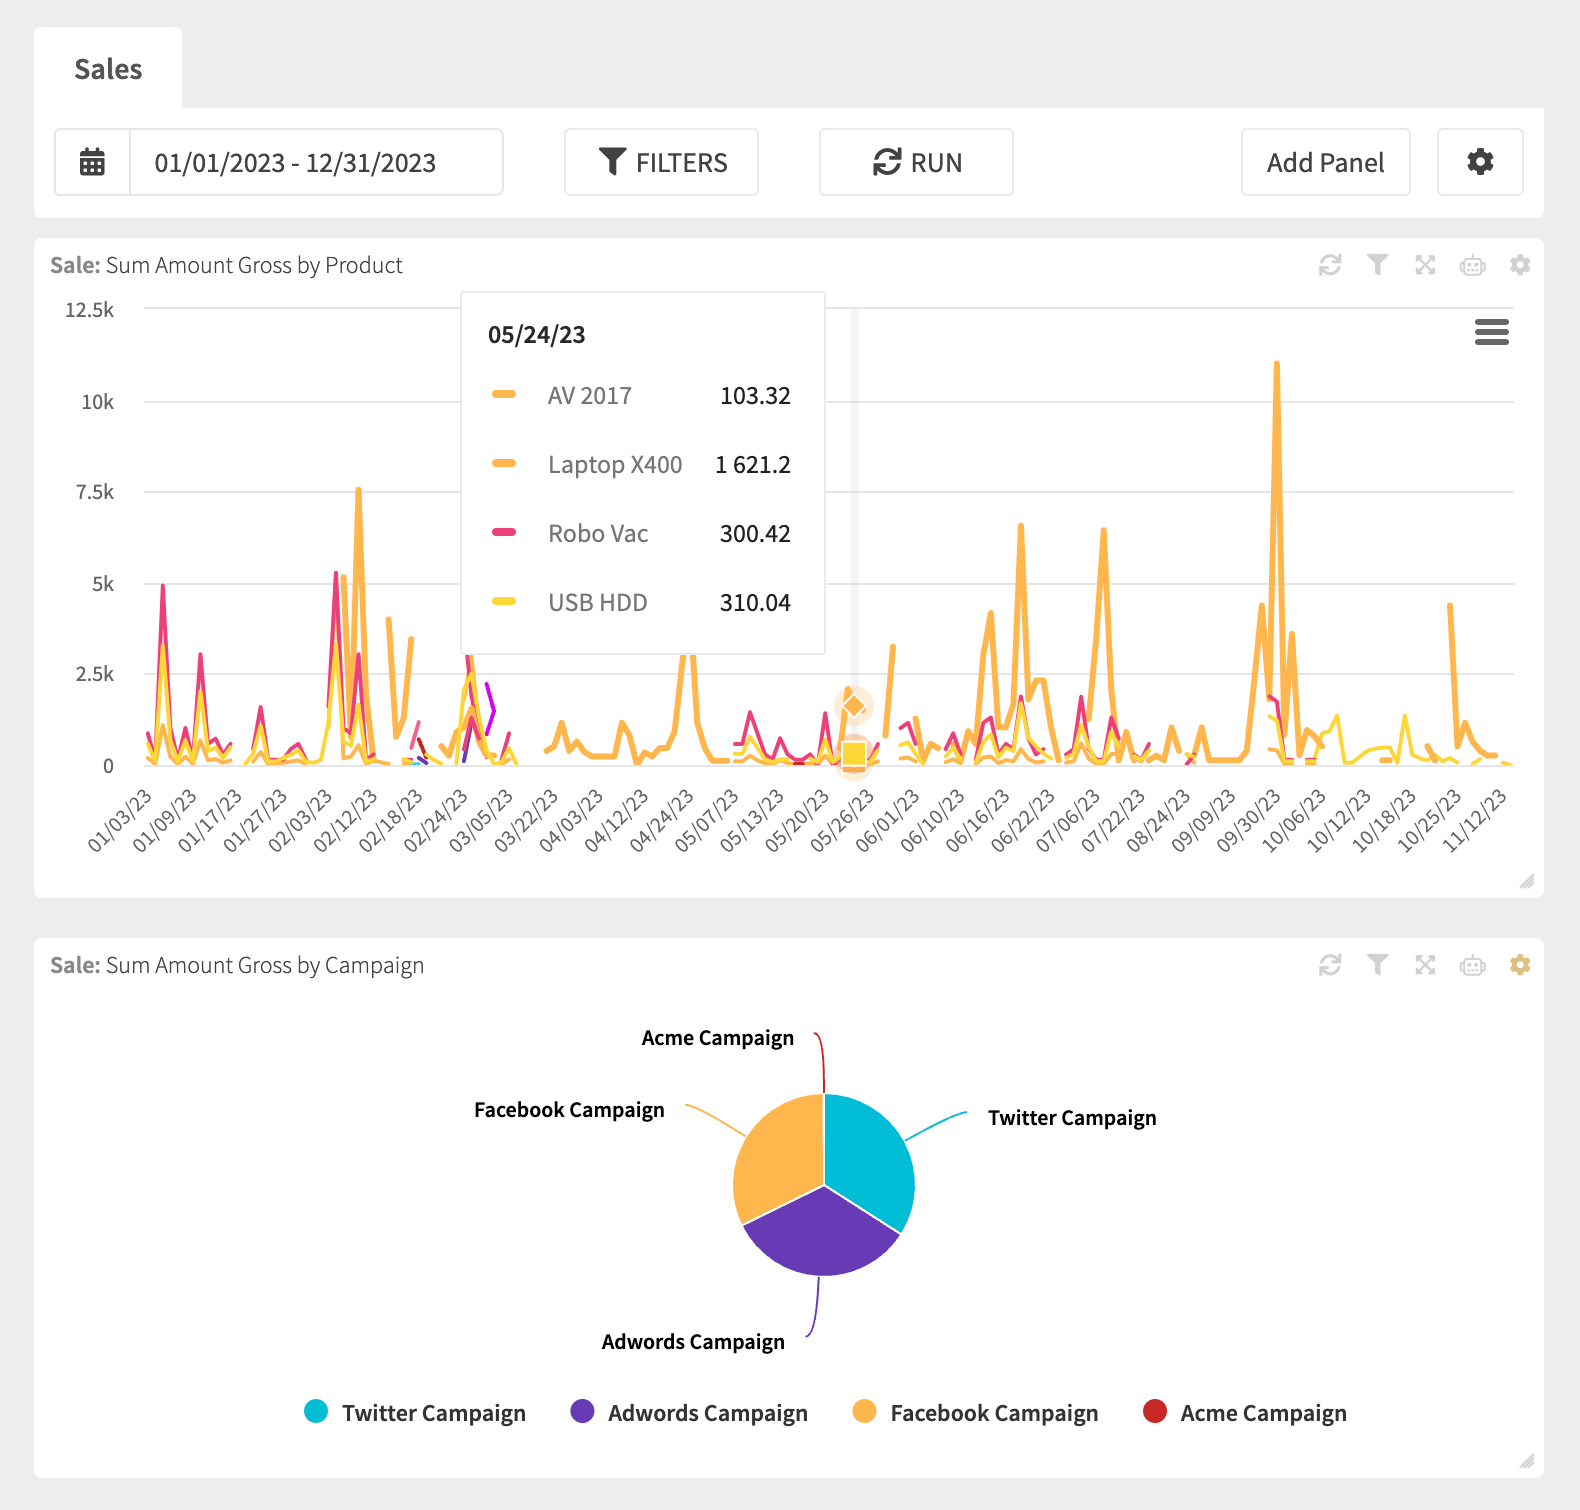
Task: Open by Product panel settings gear
Action: click(x=1520, y=265)
